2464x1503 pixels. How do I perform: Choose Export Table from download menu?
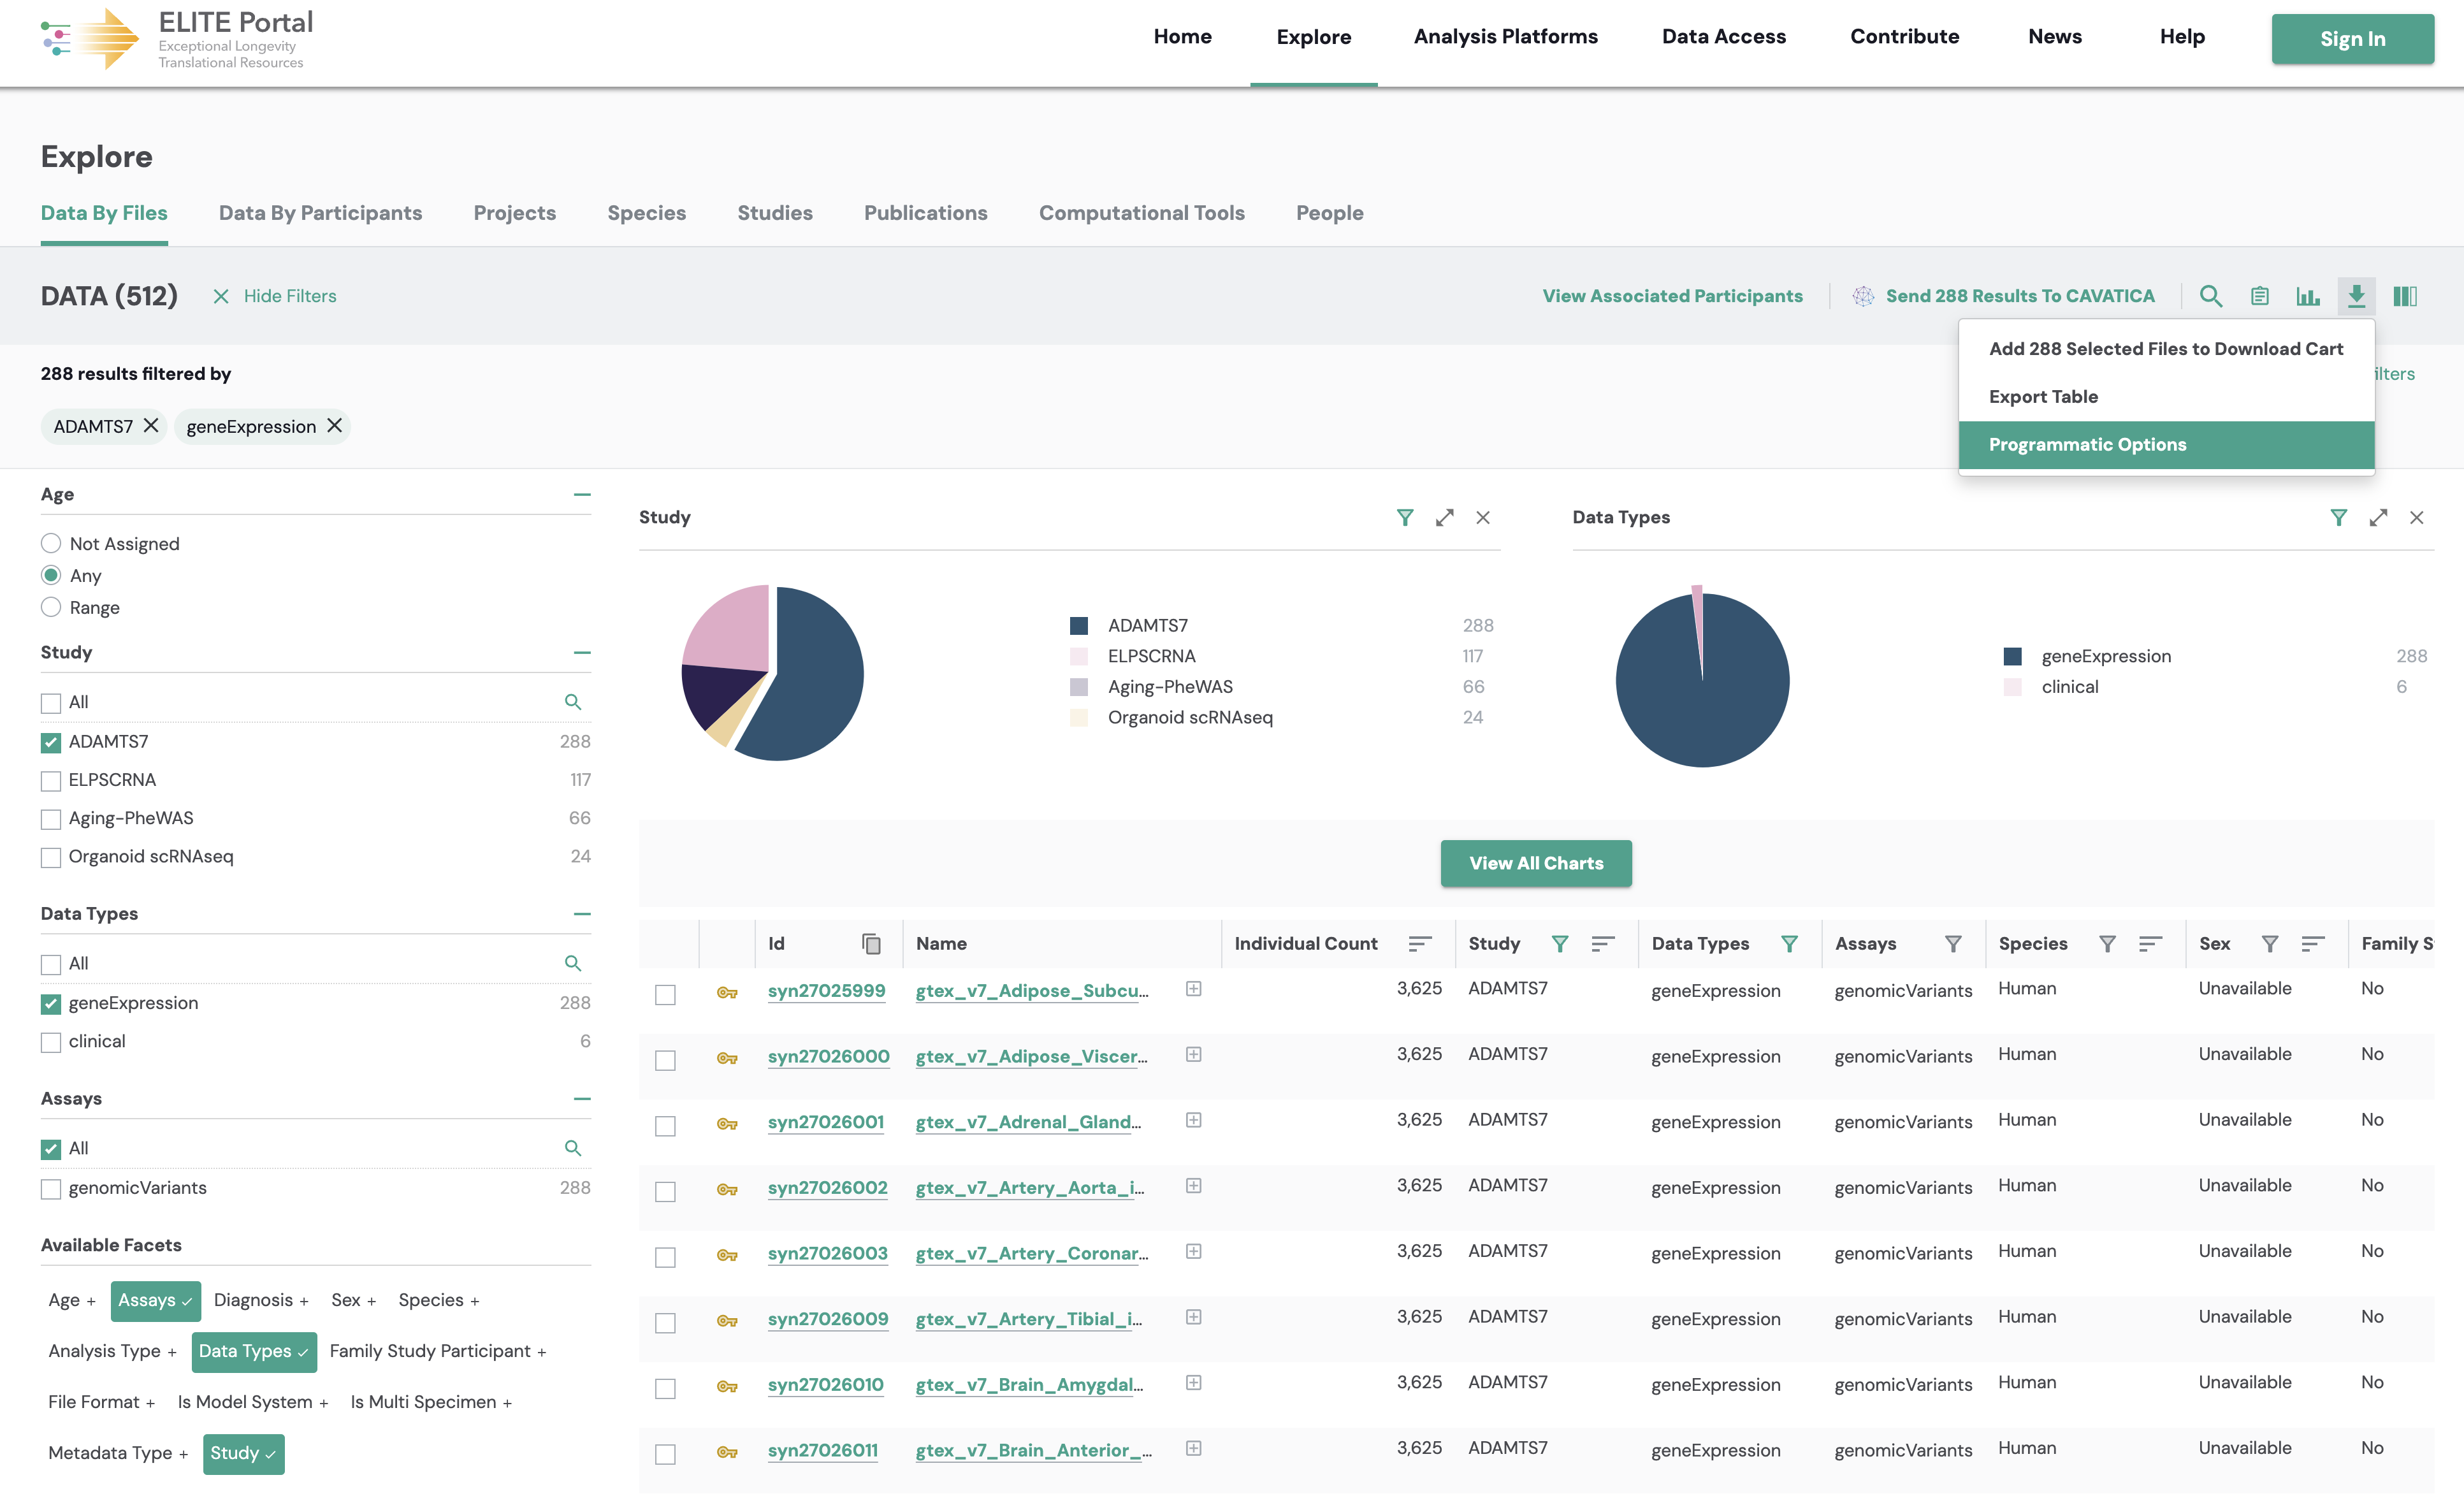tap(2166, 397)
